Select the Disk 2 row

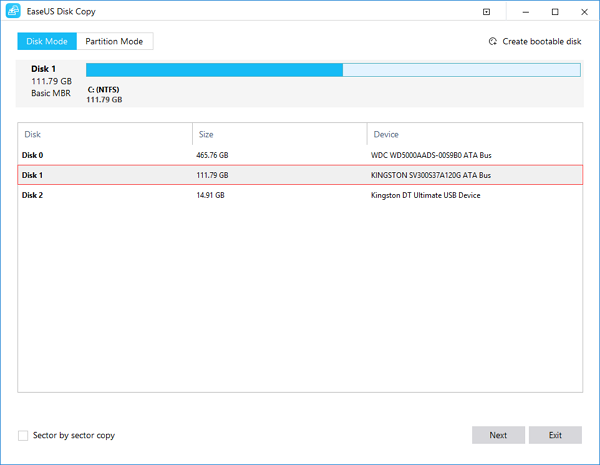[x=300, y=195]
